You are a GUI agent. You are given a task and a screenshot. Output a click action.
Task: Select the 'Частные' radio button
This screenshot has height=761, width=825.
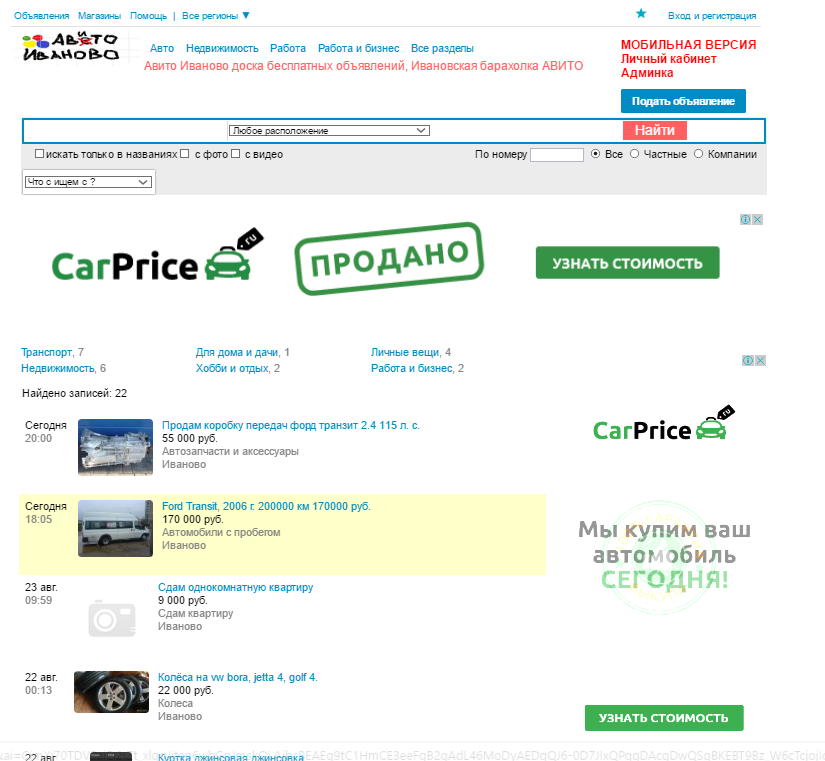634,154
